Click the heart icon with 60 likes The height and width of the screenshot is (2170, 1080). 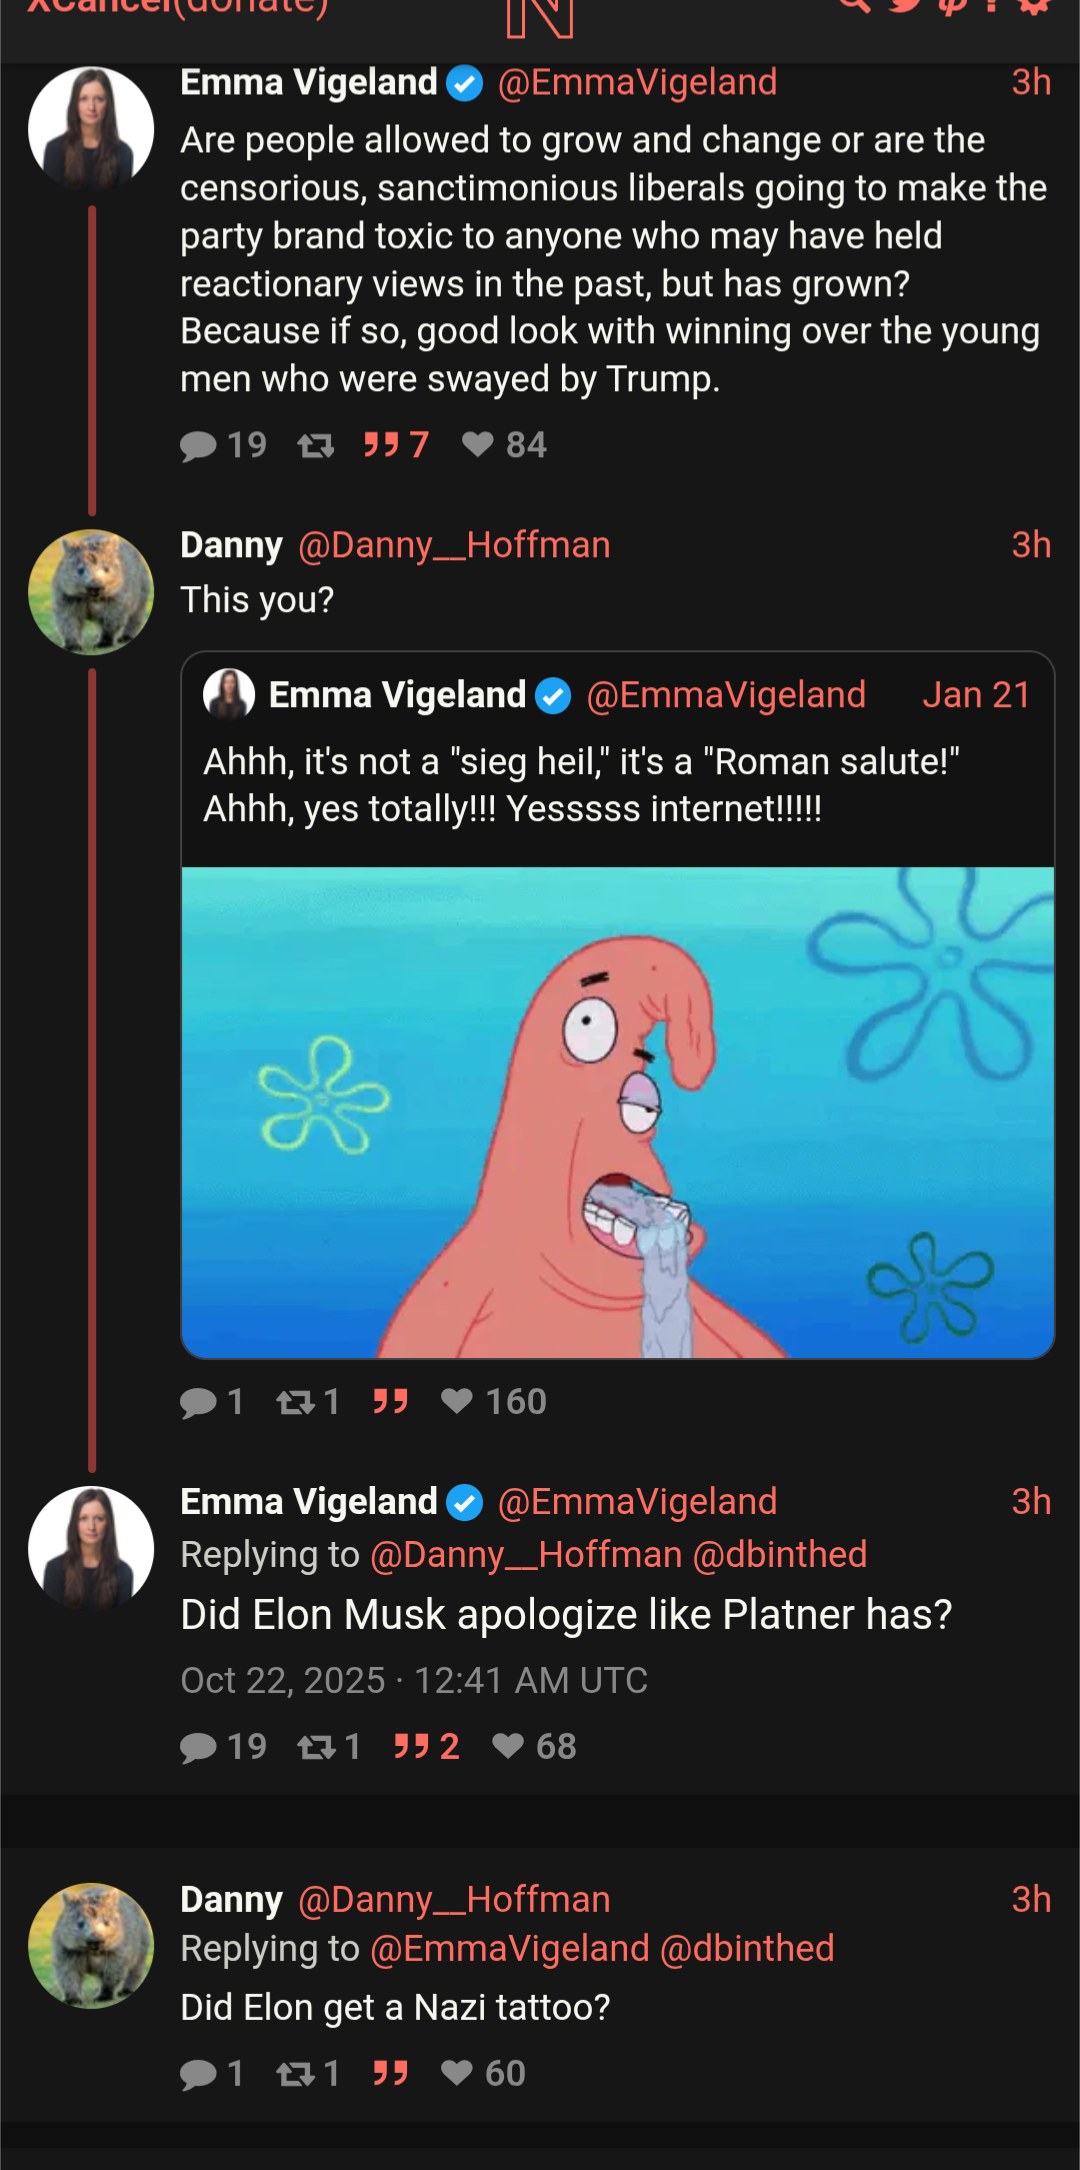pyautogui.click(x=457, y=2073)
